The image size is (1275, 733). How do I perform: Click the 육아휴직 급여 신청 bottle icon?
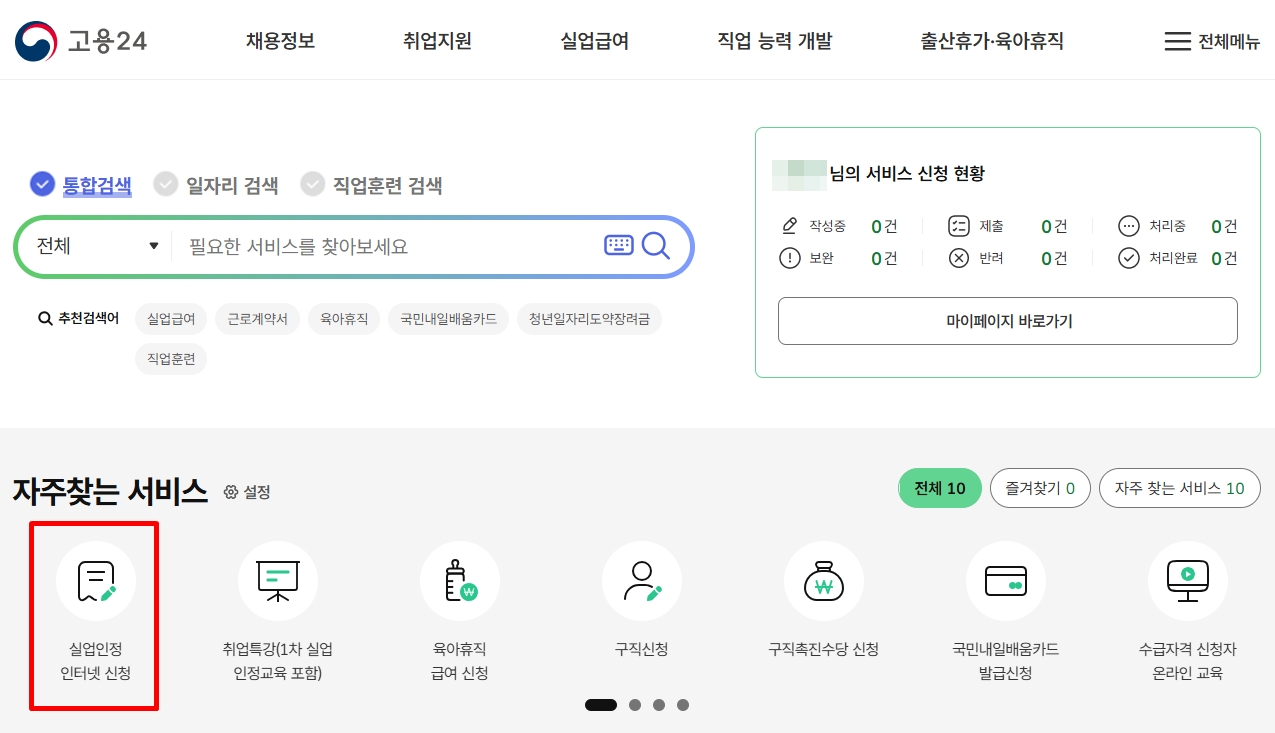pos(459,581)
